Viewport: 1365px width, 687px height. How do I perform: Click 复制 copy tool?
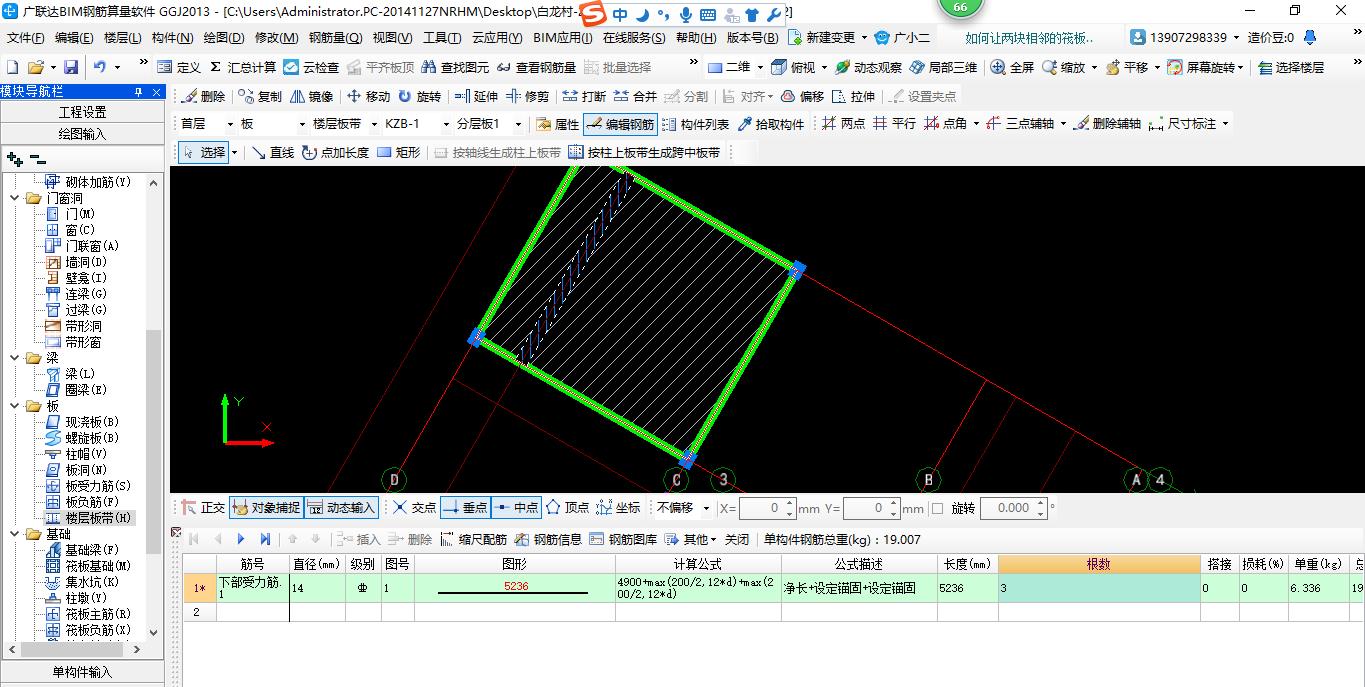(x=260, y=97)
